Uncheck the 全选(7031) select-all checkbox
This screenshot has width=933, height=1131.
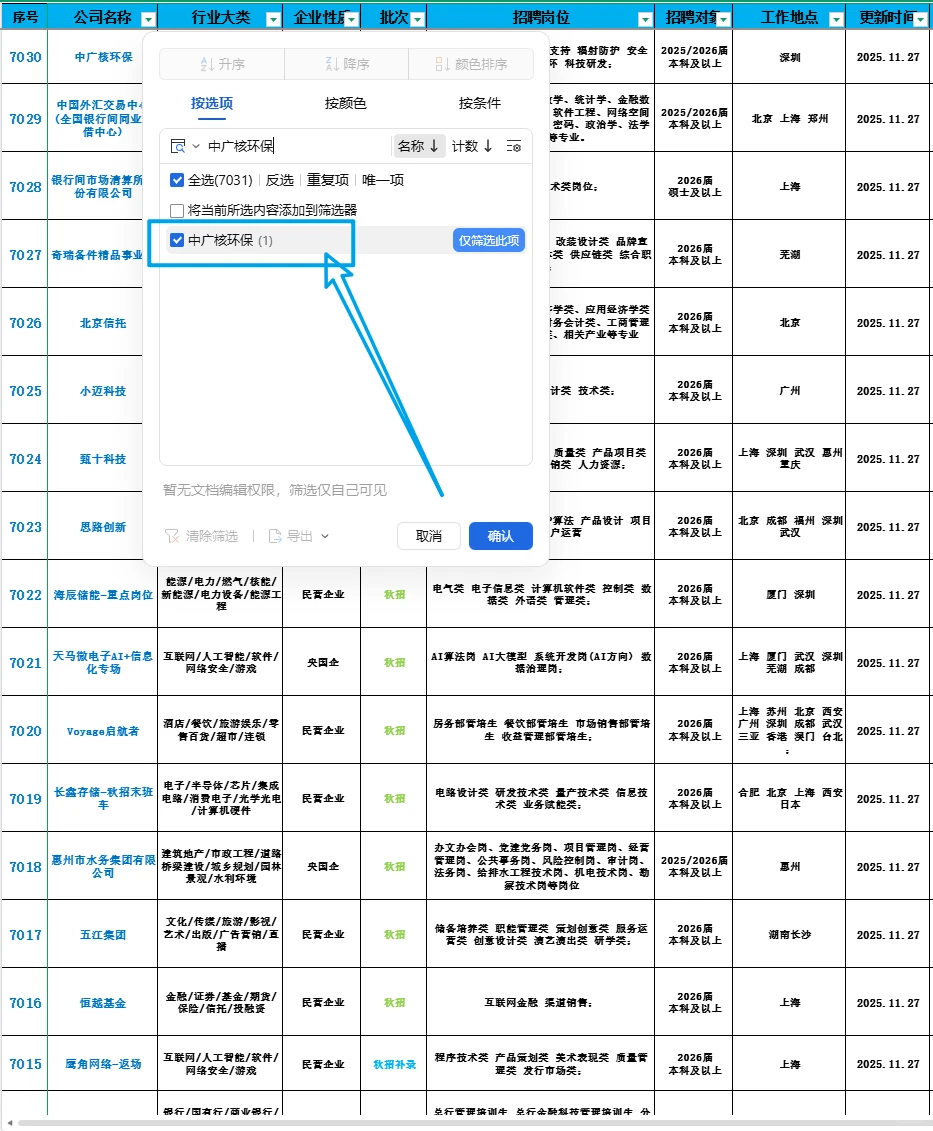(176, 179)
